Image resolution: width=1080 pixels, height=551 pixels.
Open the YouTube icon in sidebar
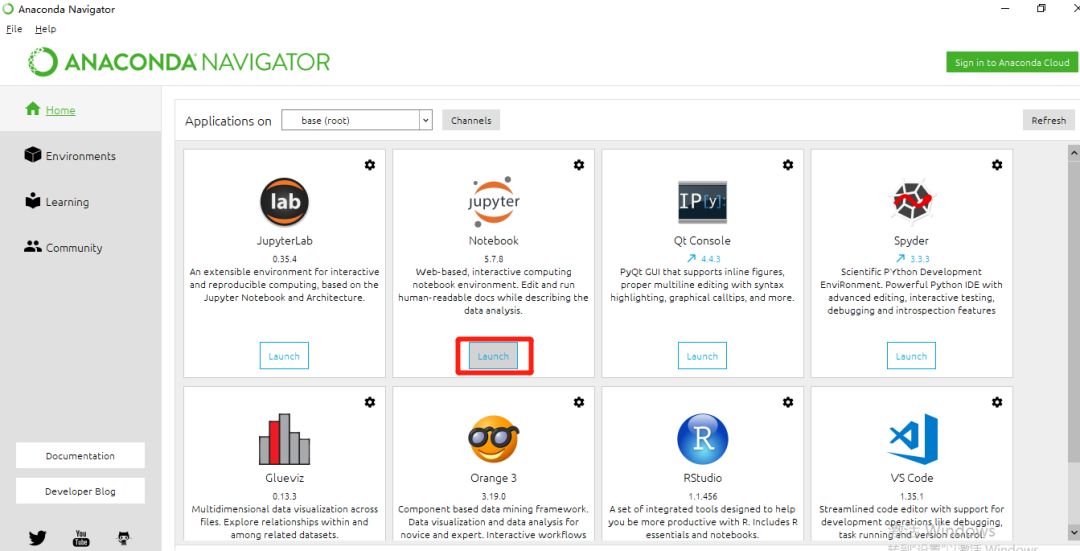pyautogui.click(x=81, y=538)
